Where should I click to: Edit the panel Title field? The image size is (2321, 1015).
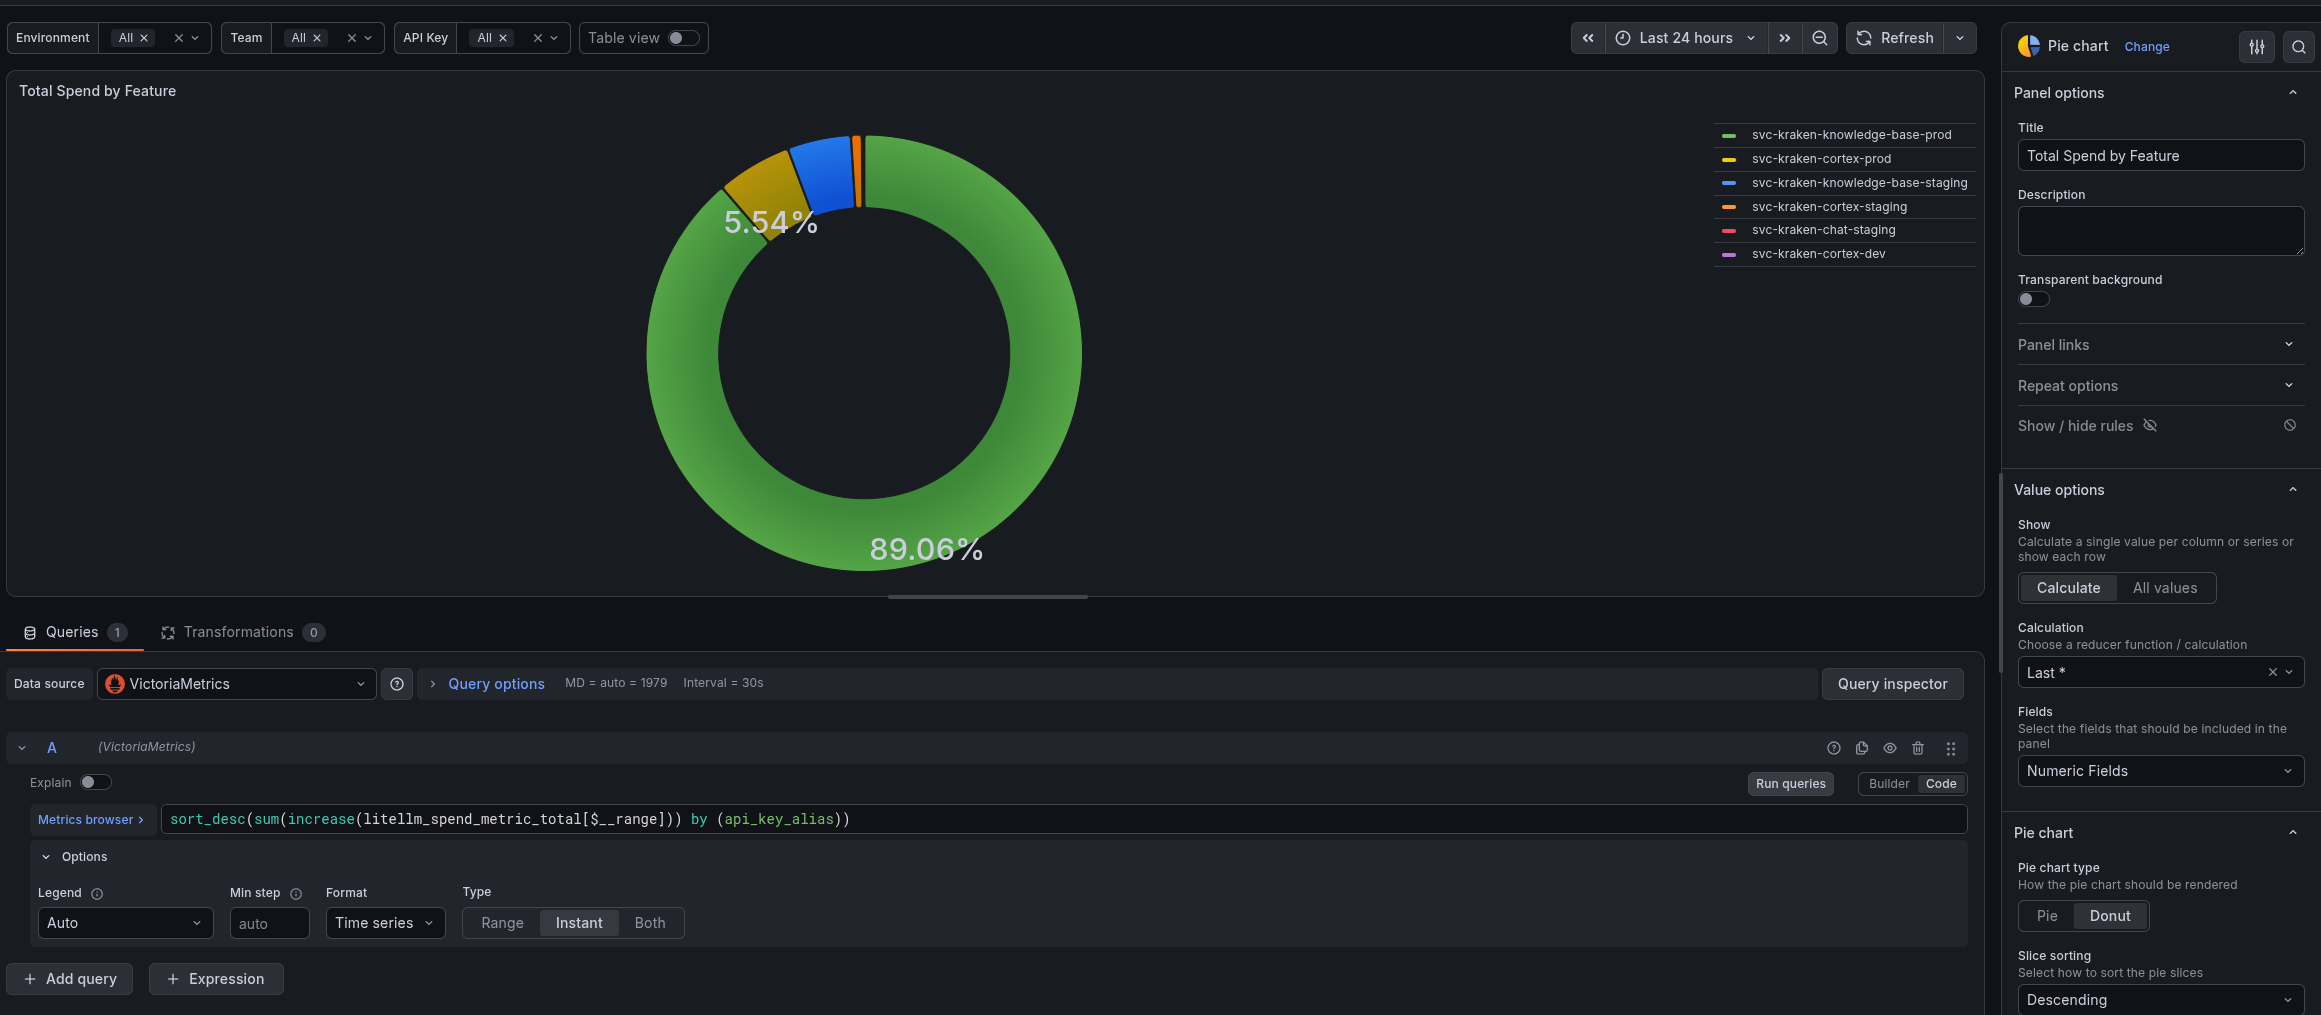[2161, 156]
